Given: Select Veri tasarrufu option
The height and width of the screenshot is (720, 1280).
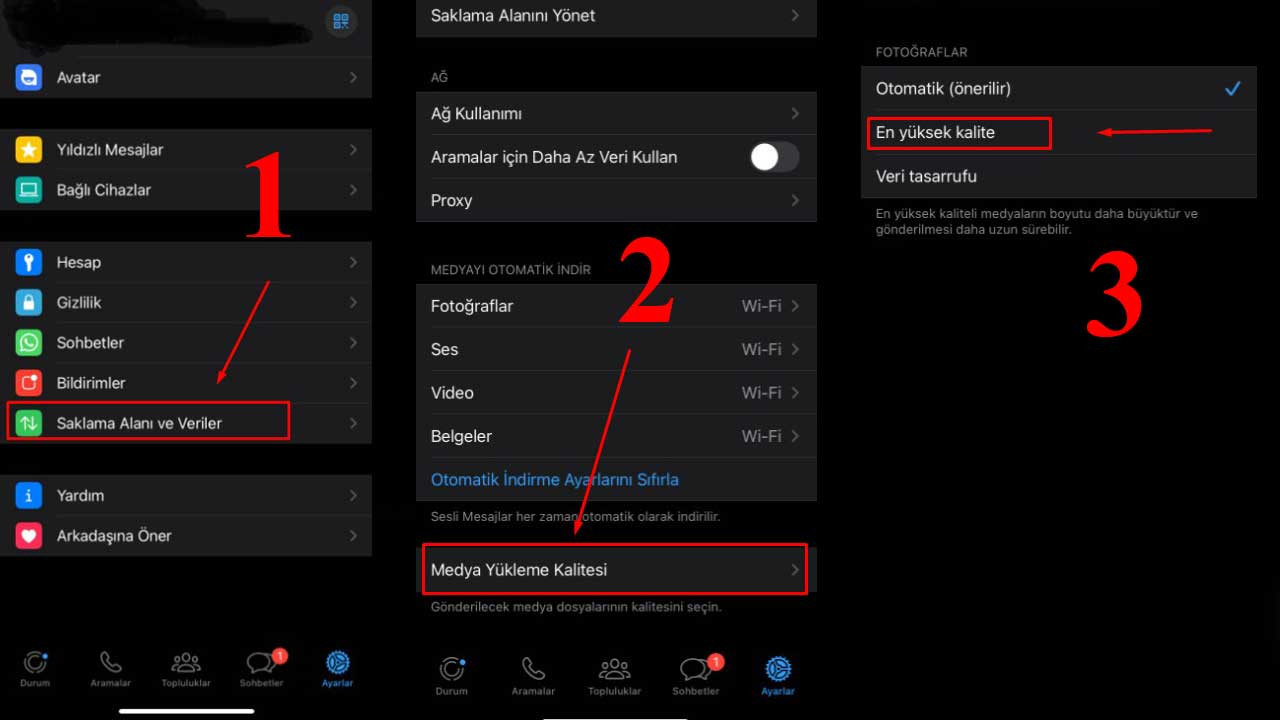Looking at the screenshot, I should coord(1058,176).
